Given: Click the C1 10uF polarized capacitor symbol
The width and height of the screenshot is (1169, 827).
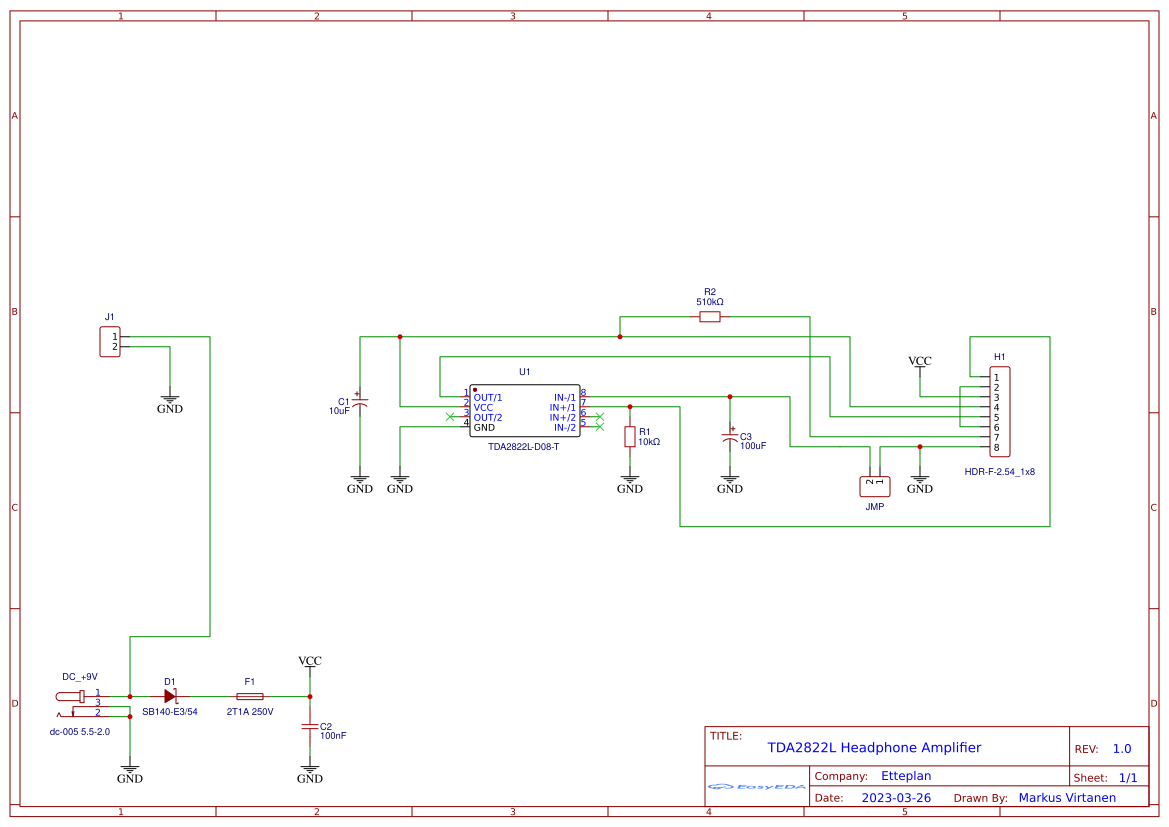Looking at the screenshot, I should [360, 402].
